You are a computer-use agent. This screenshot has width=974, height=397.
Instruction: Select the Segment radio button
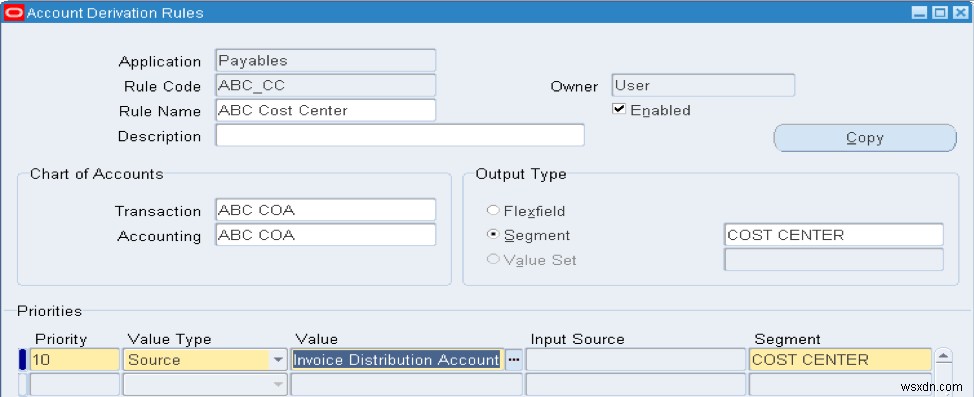coord(493,235)
